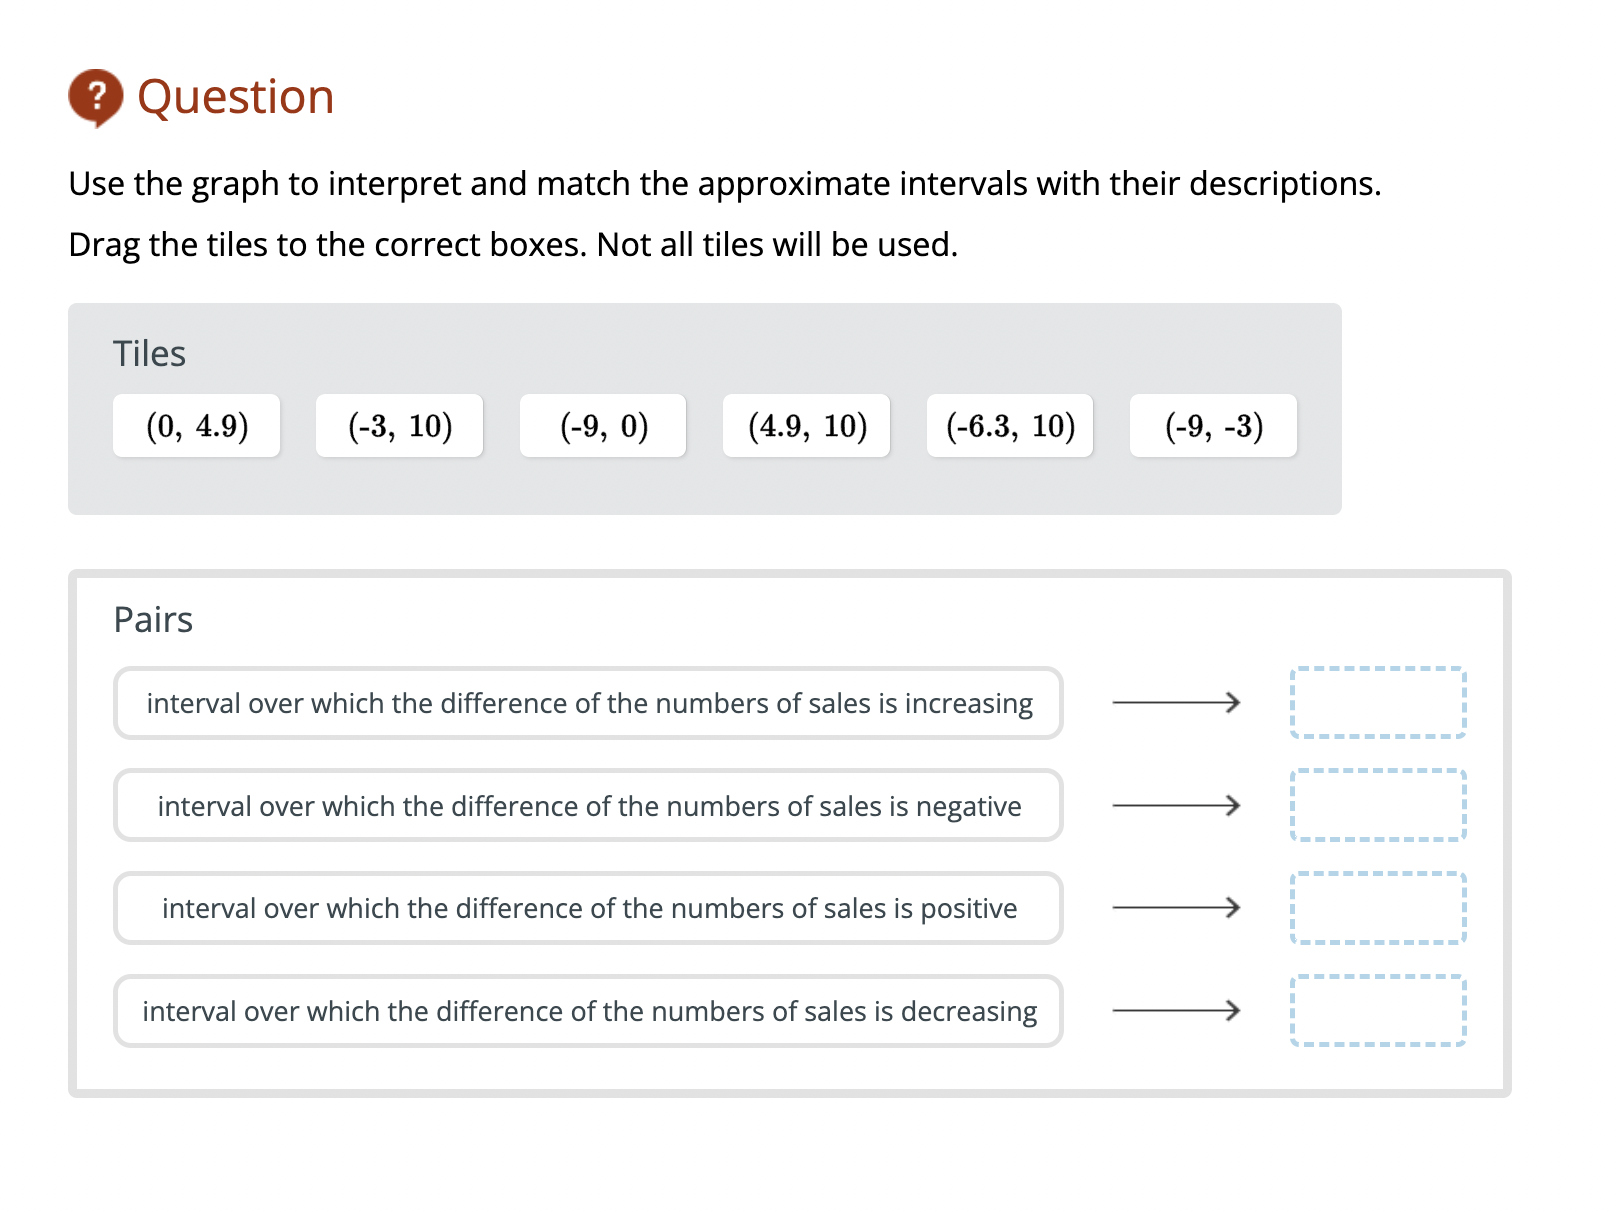1620x1214 pixels.
Task: Click the empty answer box beside decreasing description
Action: [x=1378, y=1011]
